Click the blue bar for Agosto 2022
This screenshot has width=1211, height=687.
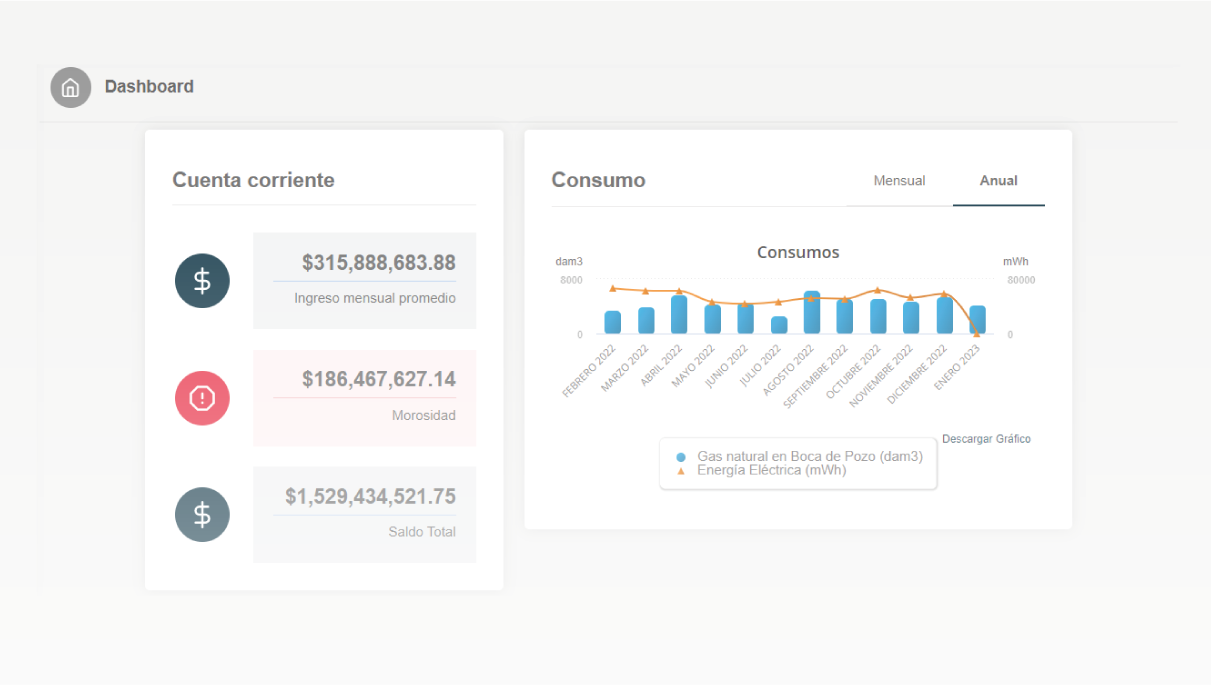coord(812,313)
